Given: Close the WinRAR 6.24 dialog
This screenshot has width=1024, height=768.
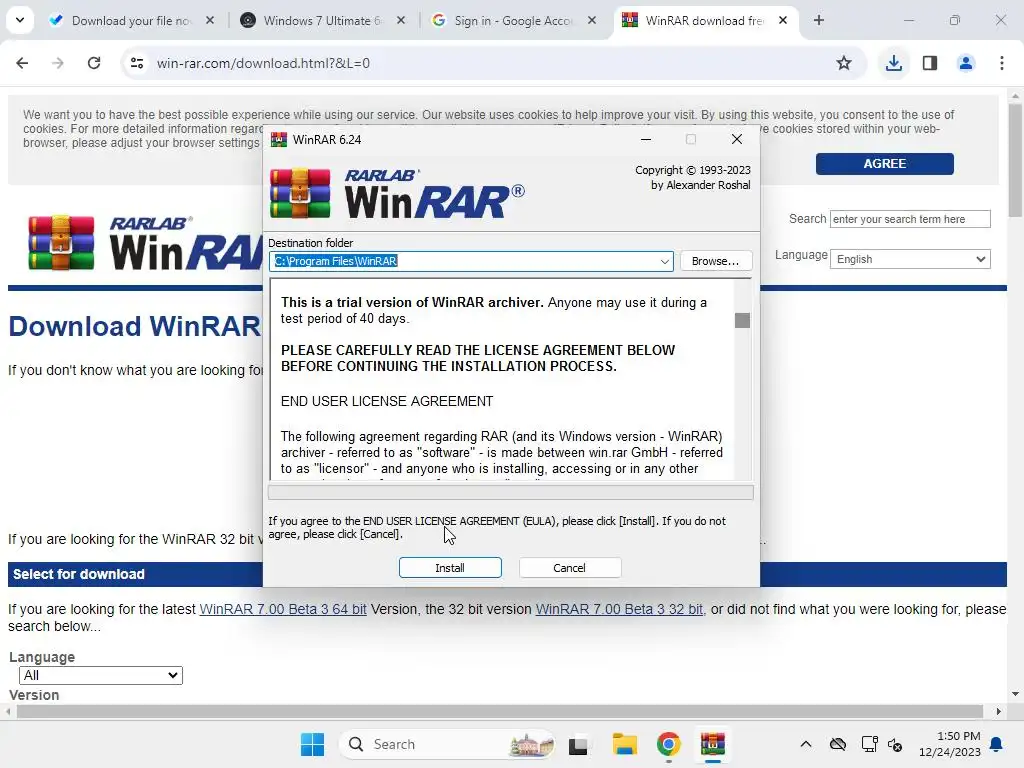Looking at the screenshot, I should pos(737,139).
